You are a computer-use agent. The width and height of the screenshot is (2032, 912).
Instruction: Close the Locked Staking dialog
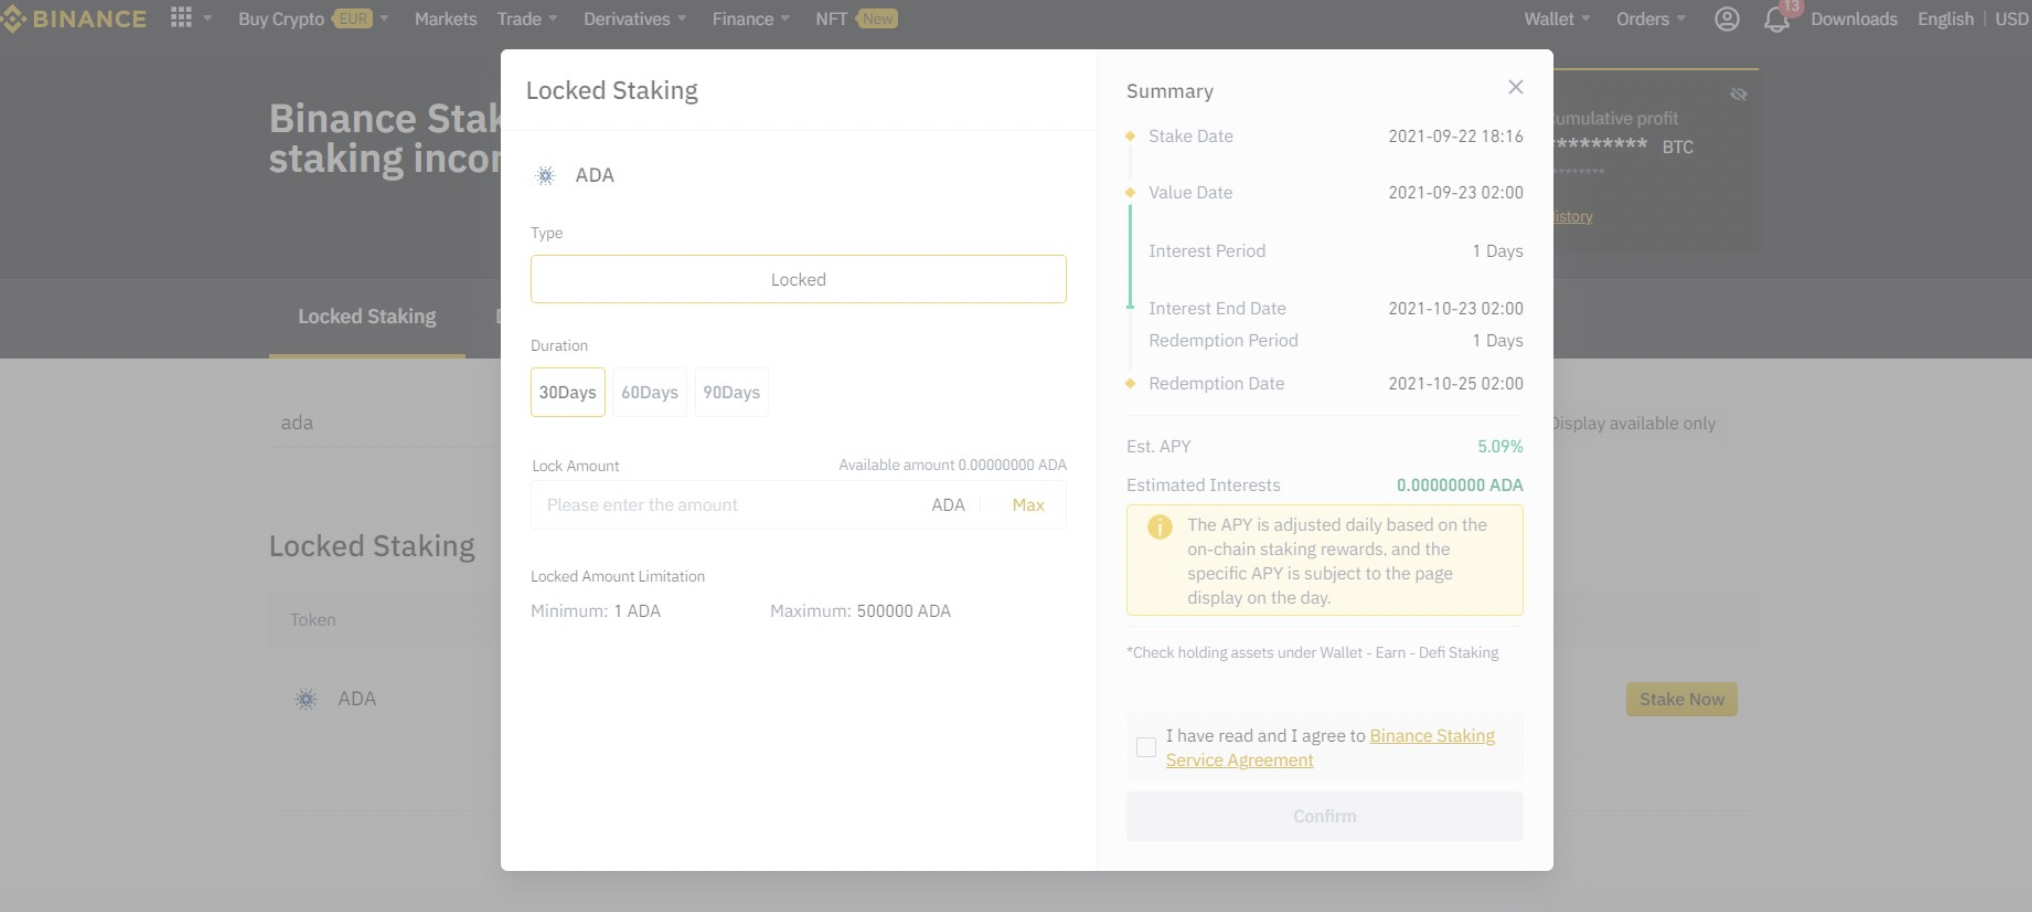(x=1516, y=87)
